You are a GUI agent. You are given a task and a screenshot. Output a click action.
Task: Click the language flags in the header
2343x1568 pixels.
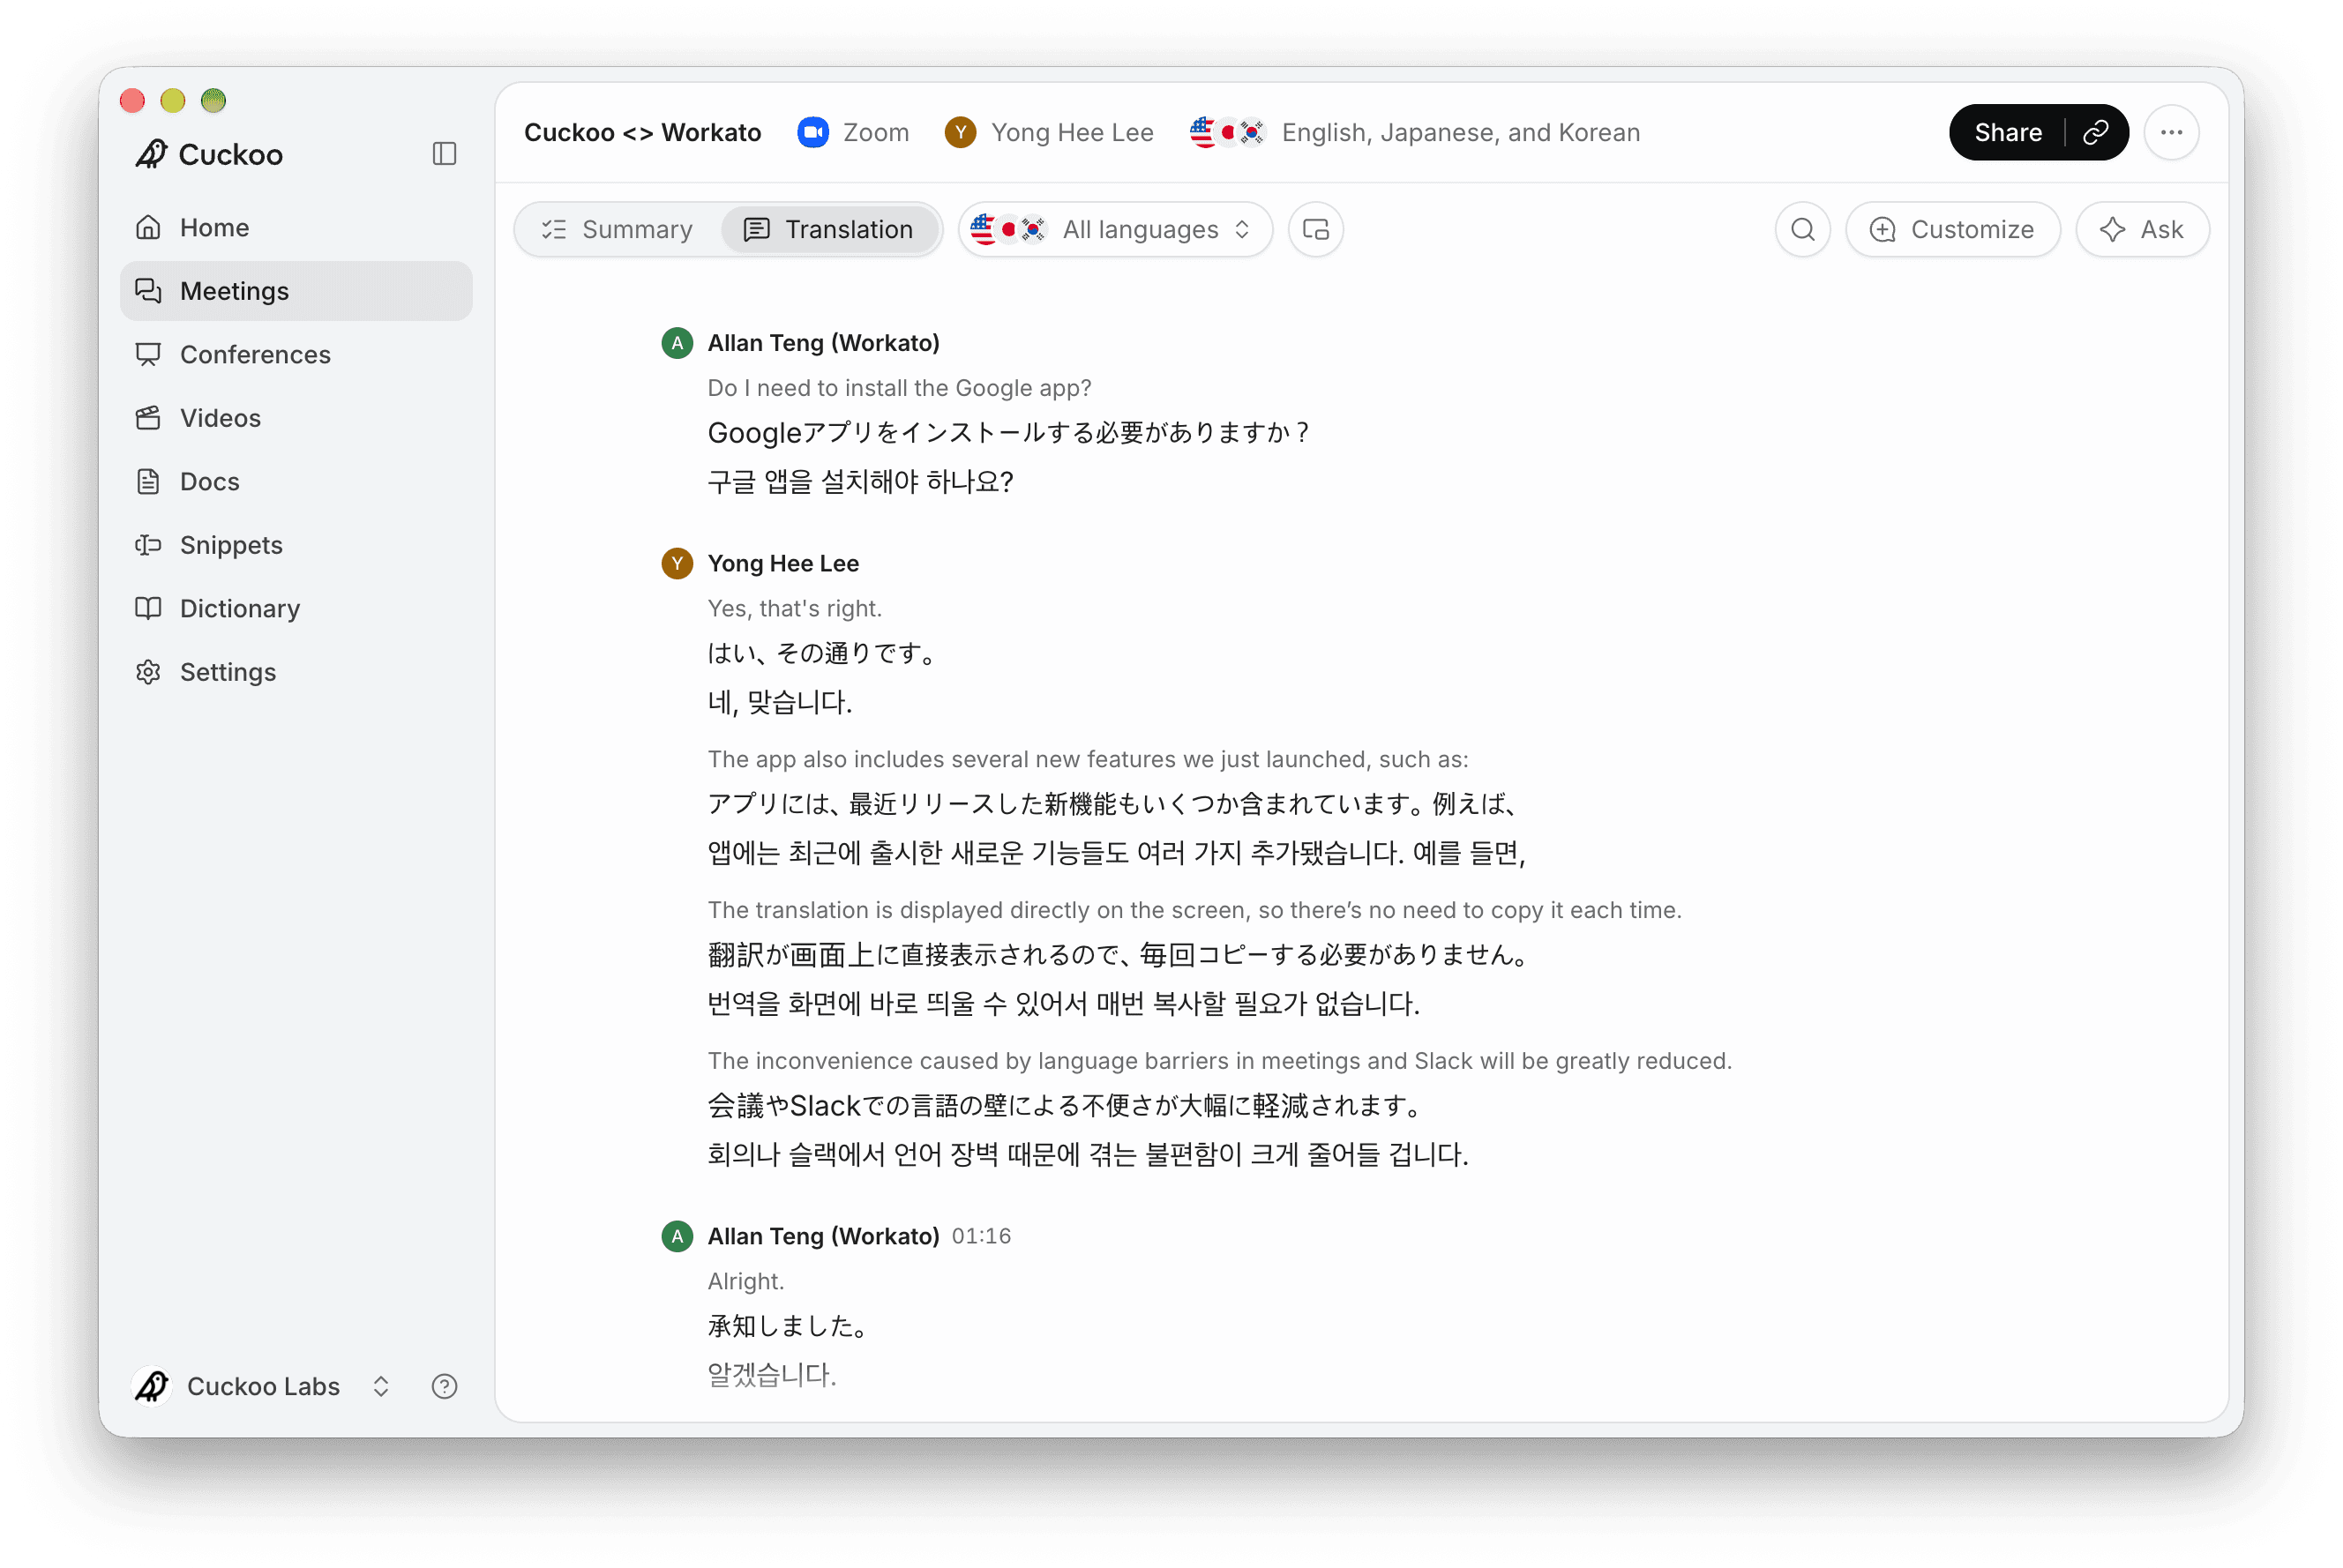pos(1227,132)
